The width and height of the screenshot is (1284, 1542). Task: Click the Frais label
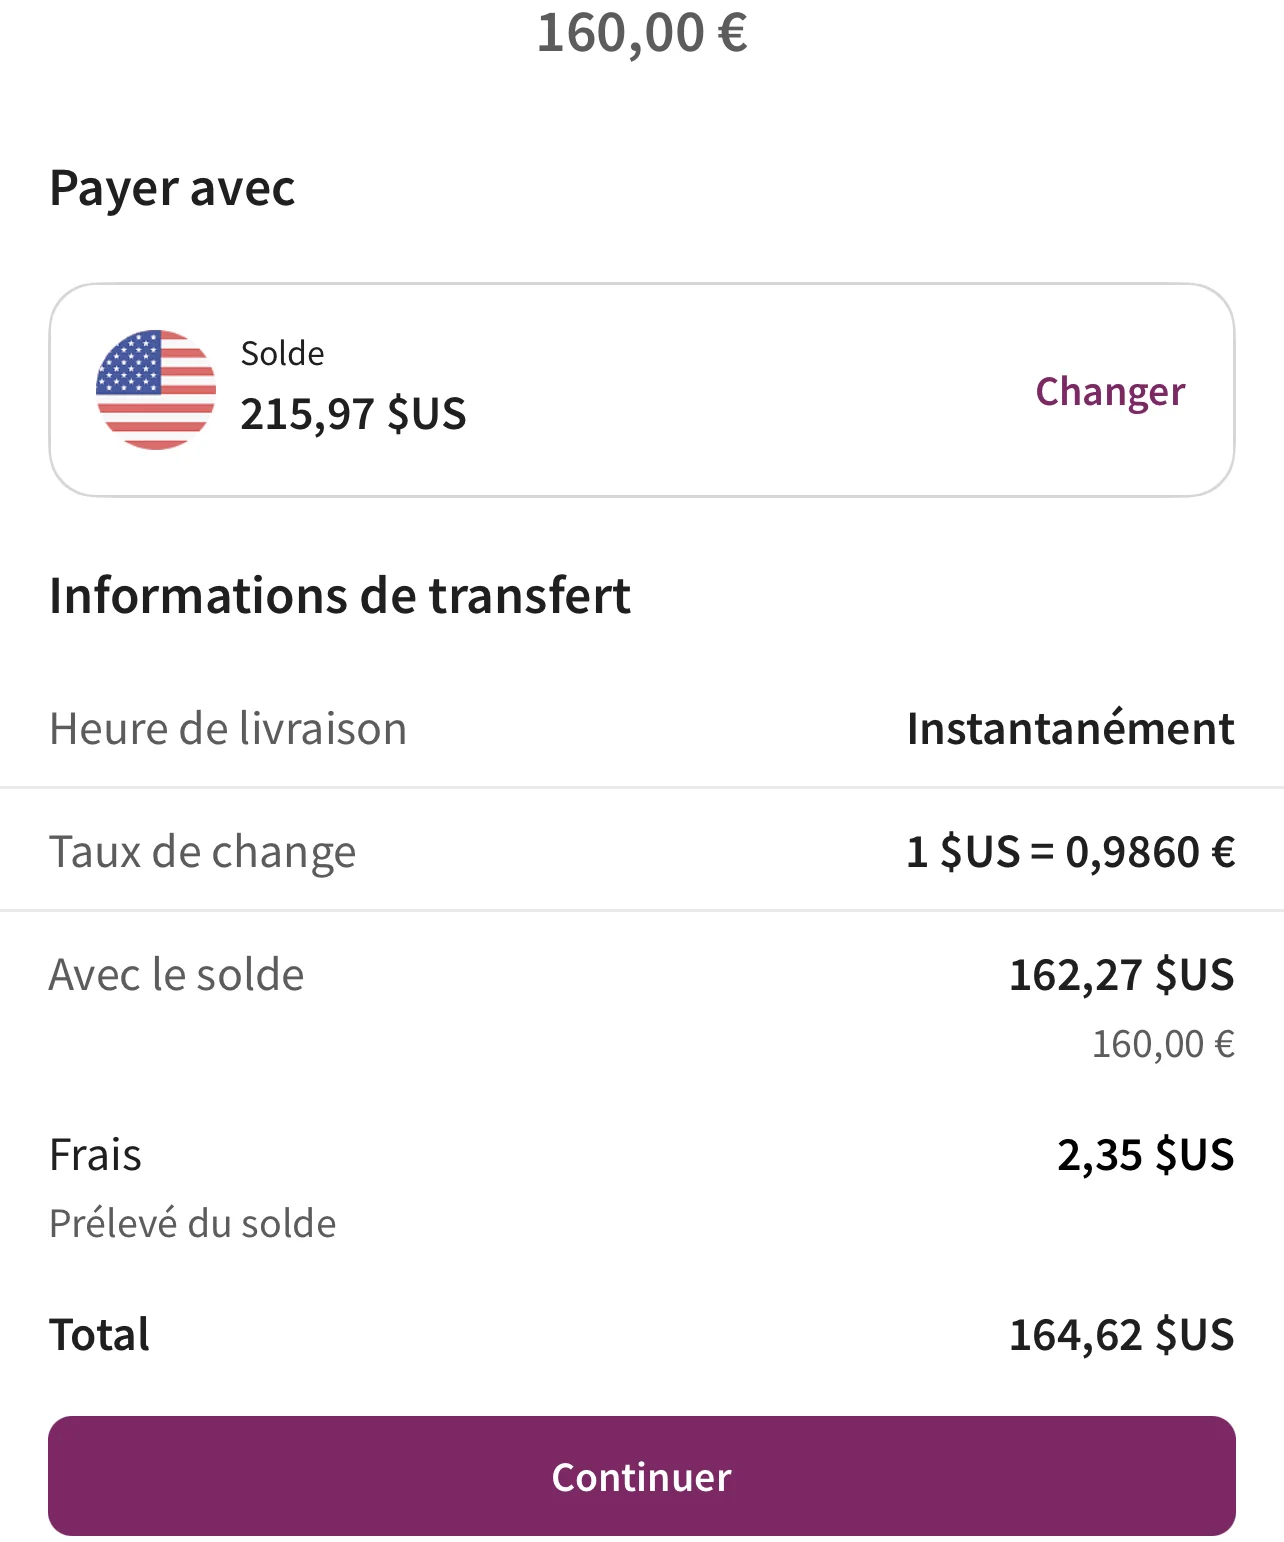pyautogui.click(x=95, y=1155)
